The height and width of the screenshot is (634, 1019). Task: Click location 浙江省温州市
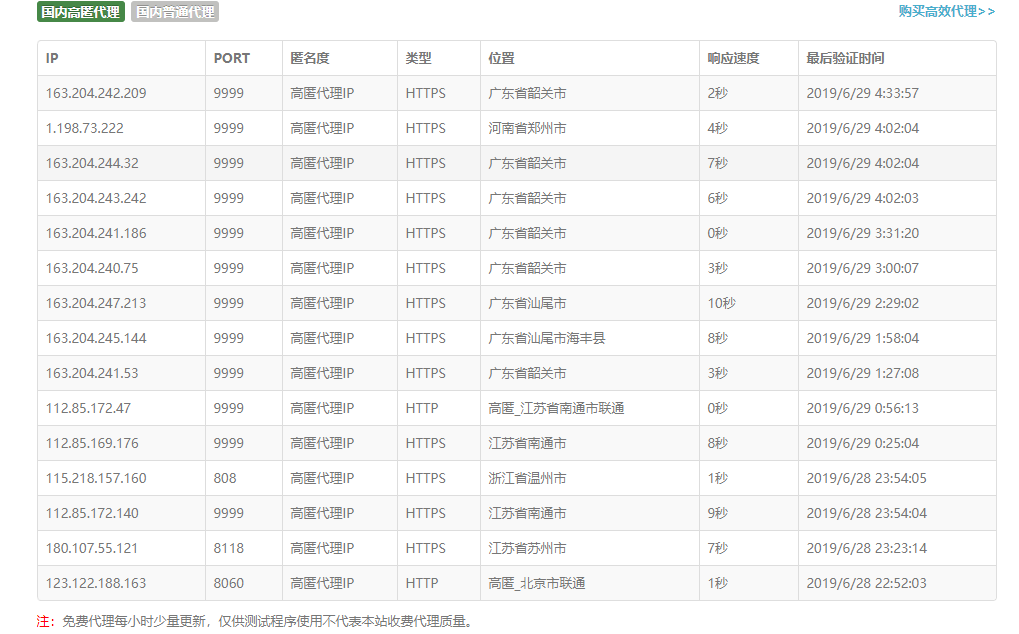coord(527,479)
